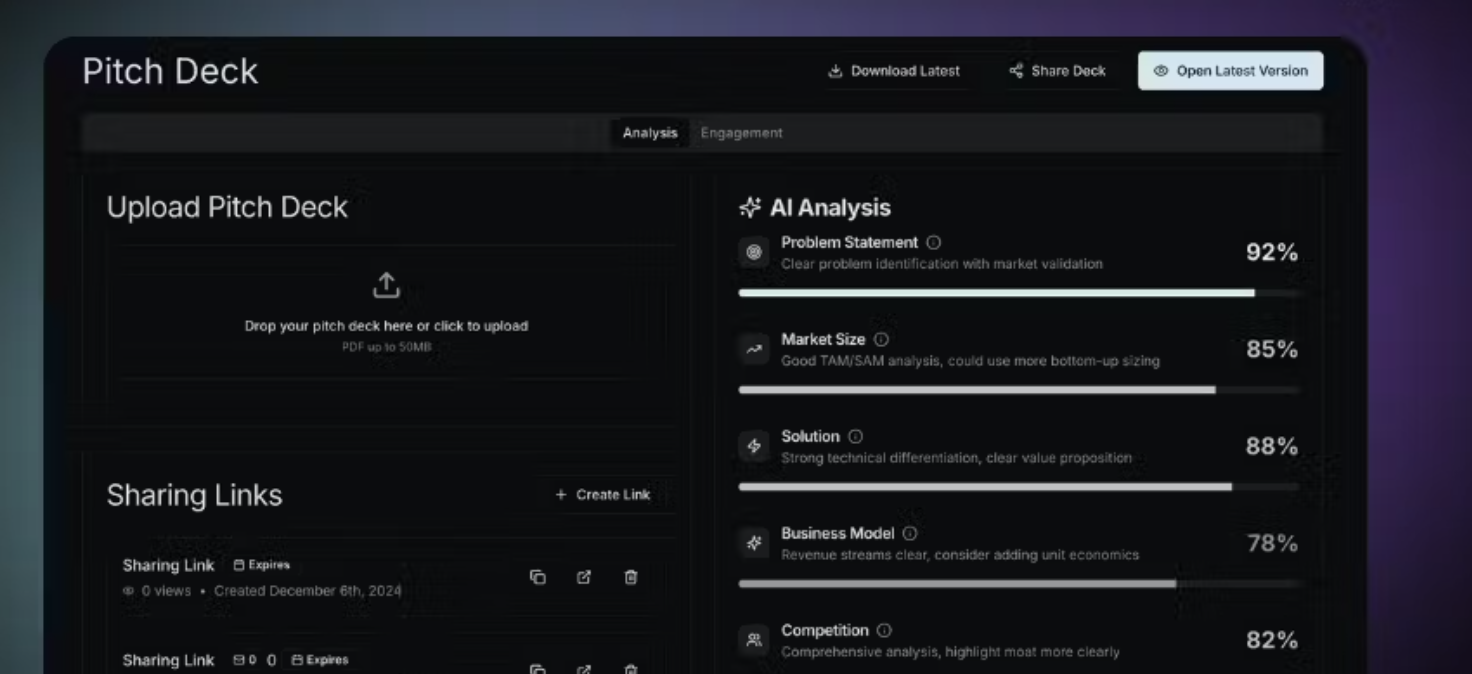The height and width of the screenshot is (674, 1472).
Task: Show info for Market Size
Action: click(x=881, y=340)
